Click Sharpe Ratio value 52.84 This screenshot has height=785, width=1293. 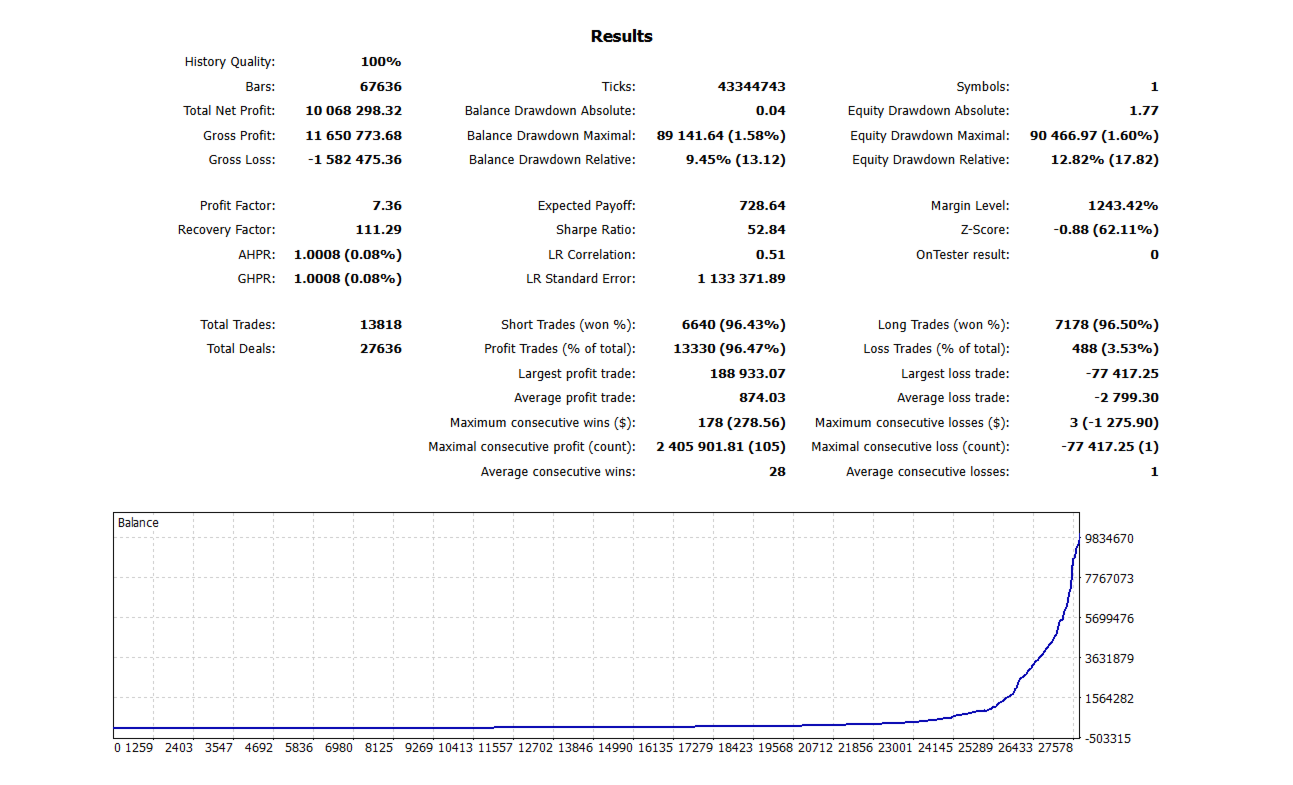(766, 230)
